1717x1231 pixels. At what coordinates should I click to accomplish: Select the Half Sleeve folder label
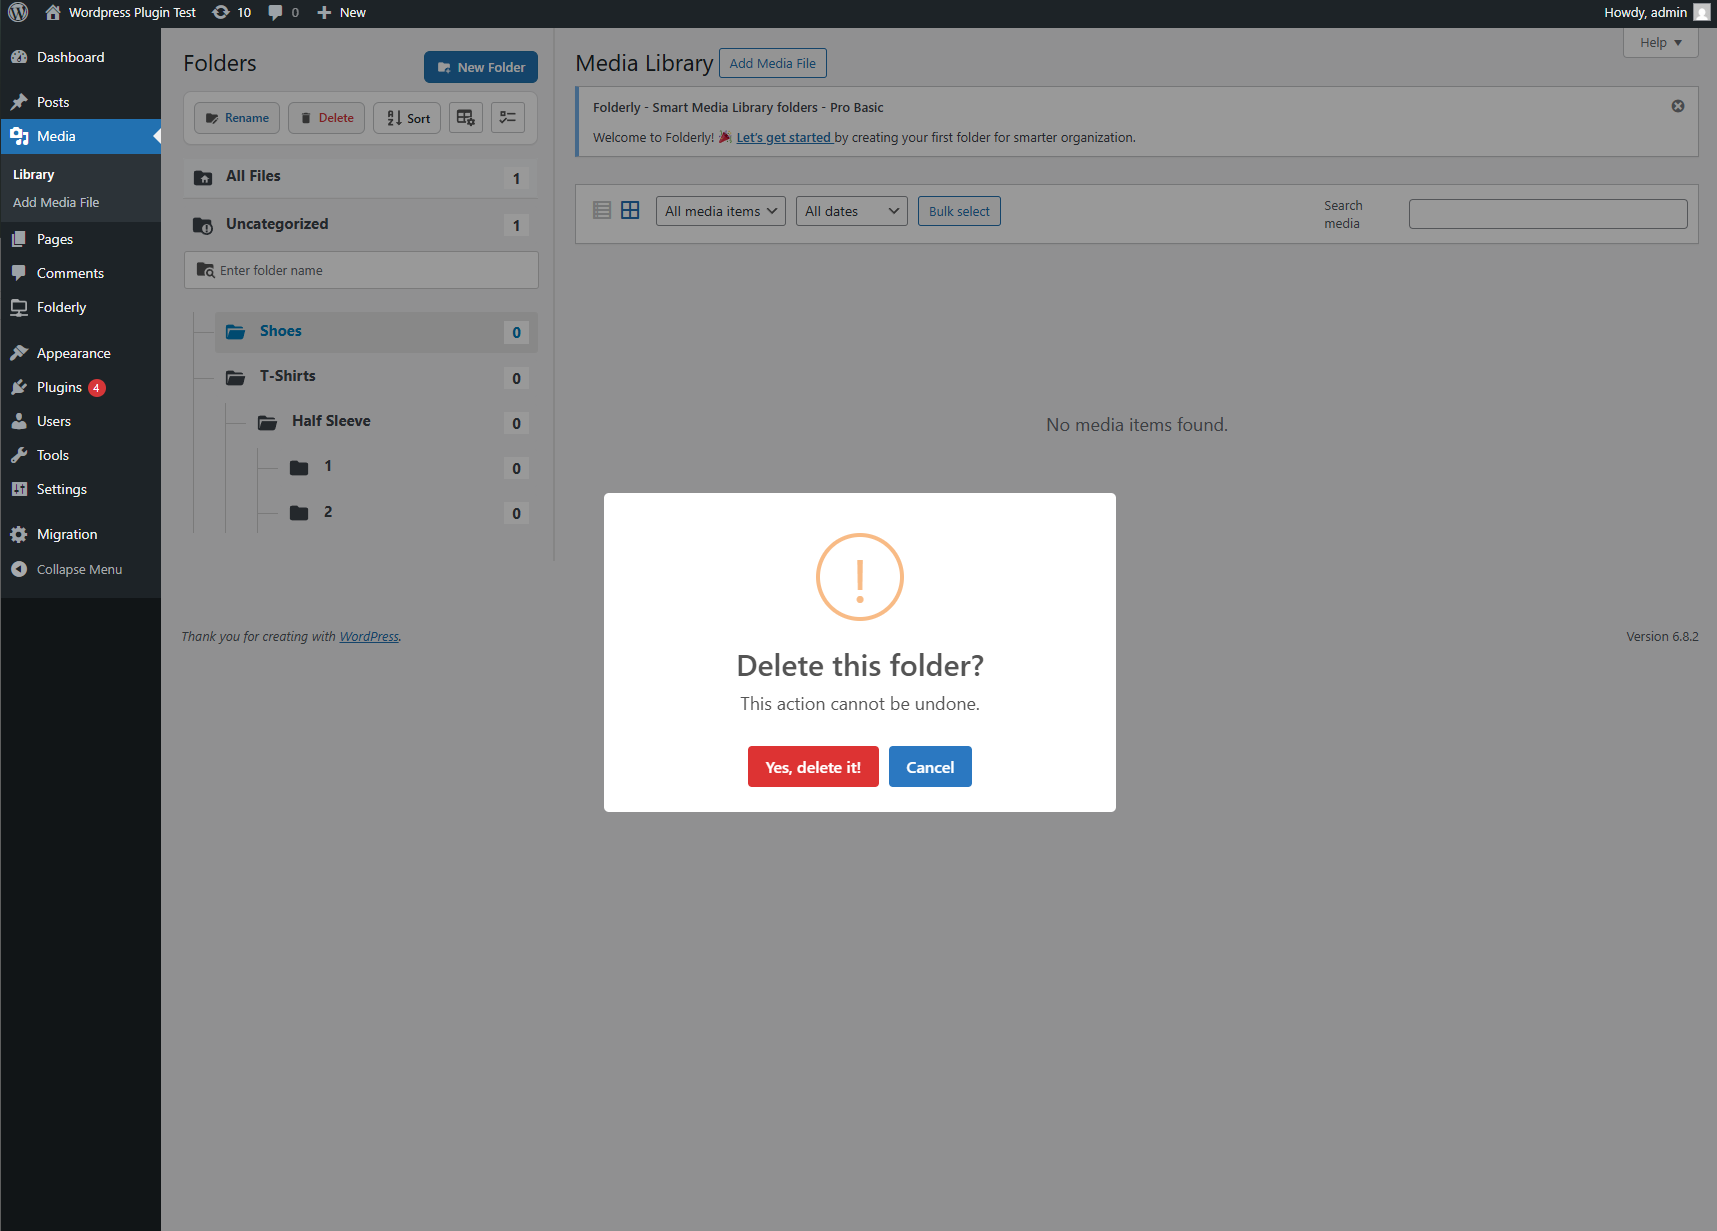(331, 421)
